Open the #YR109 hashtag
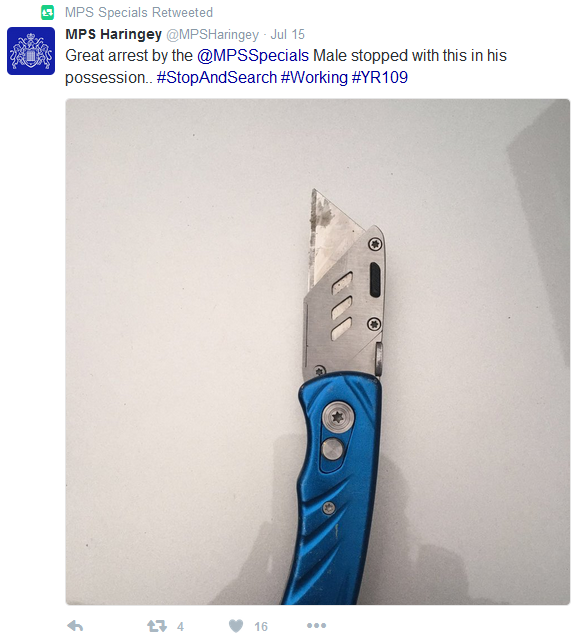580x644 pixels. point(380,77)
